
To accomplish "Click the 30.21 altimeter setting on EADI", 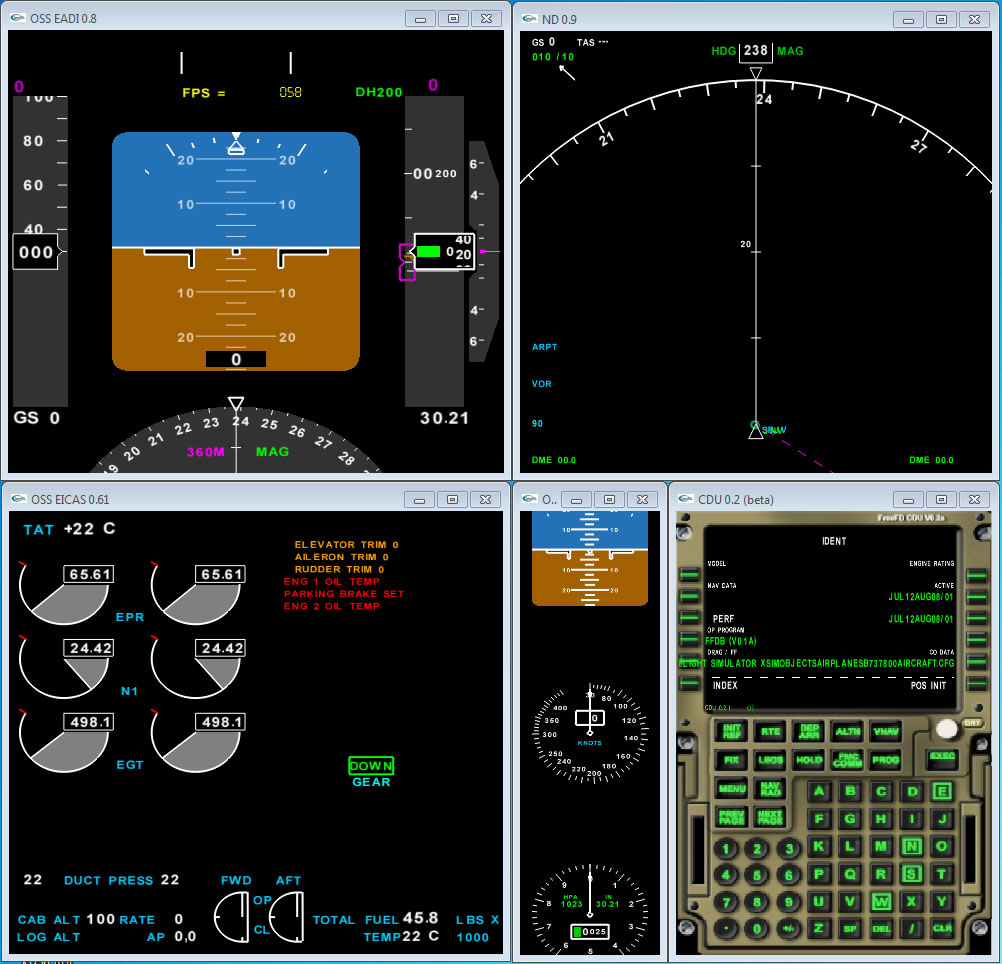I will point(444,418).
